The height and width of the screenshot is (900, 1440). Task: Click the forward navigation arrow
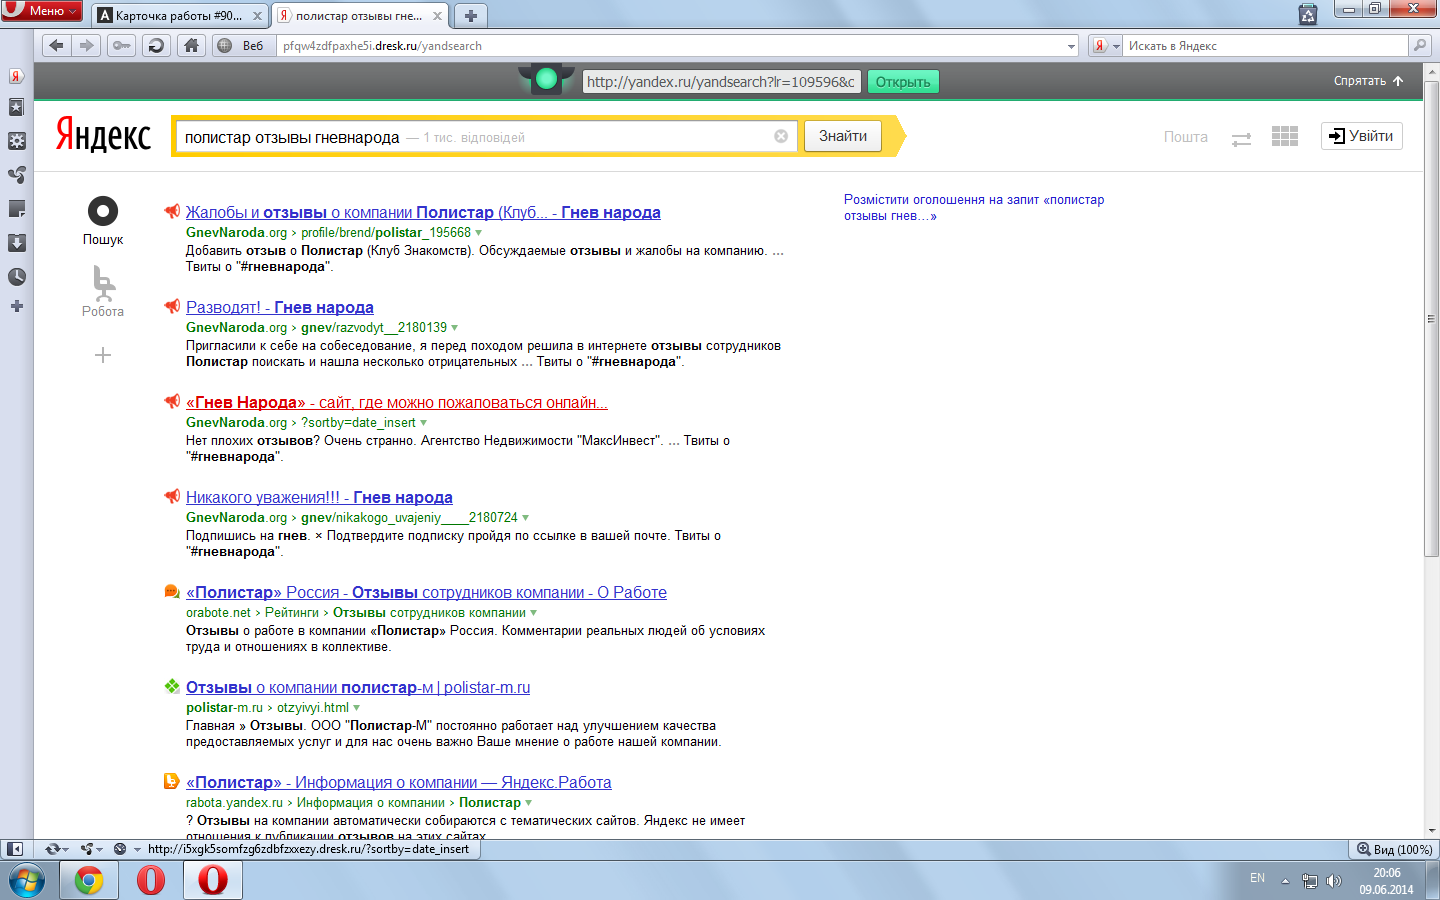87,45
